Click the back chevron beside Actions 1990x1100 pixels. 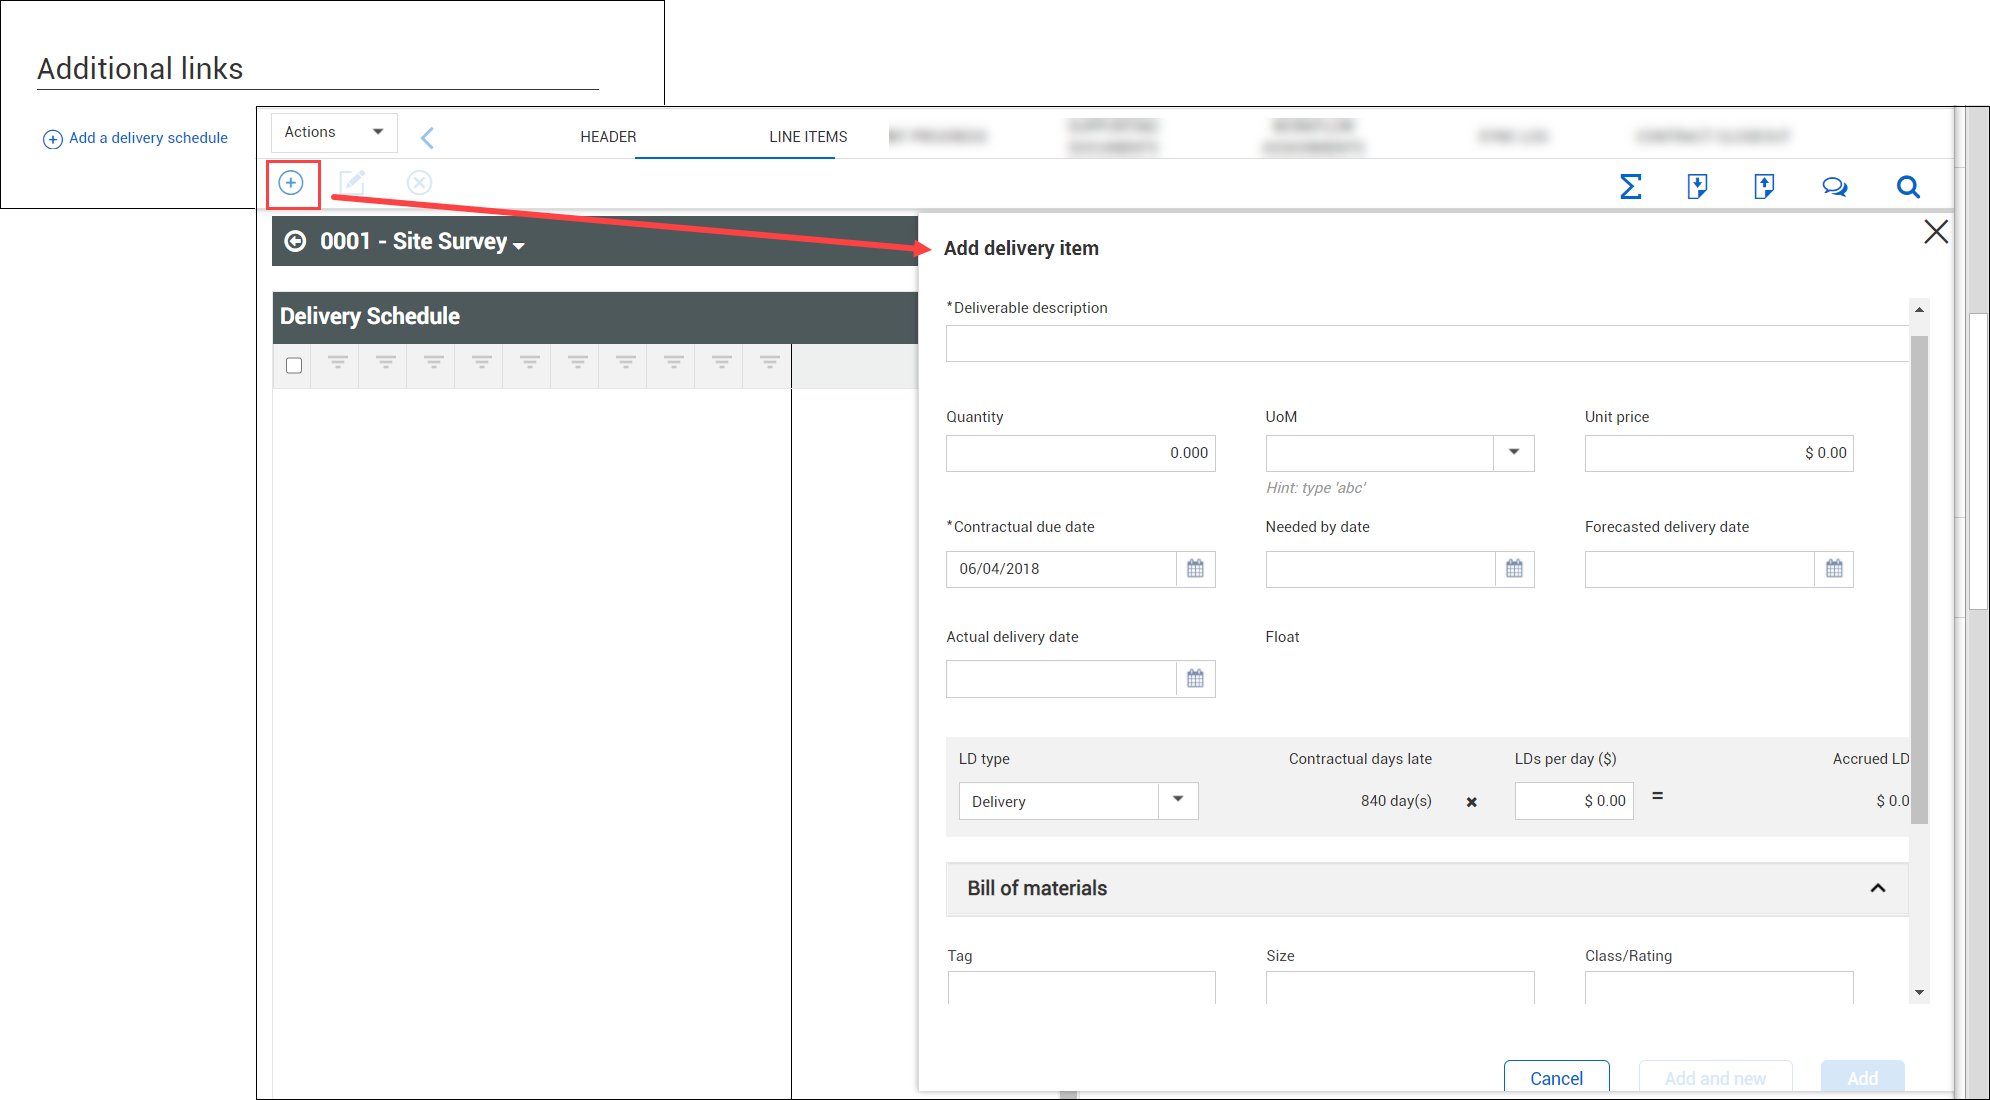[427, 138]
